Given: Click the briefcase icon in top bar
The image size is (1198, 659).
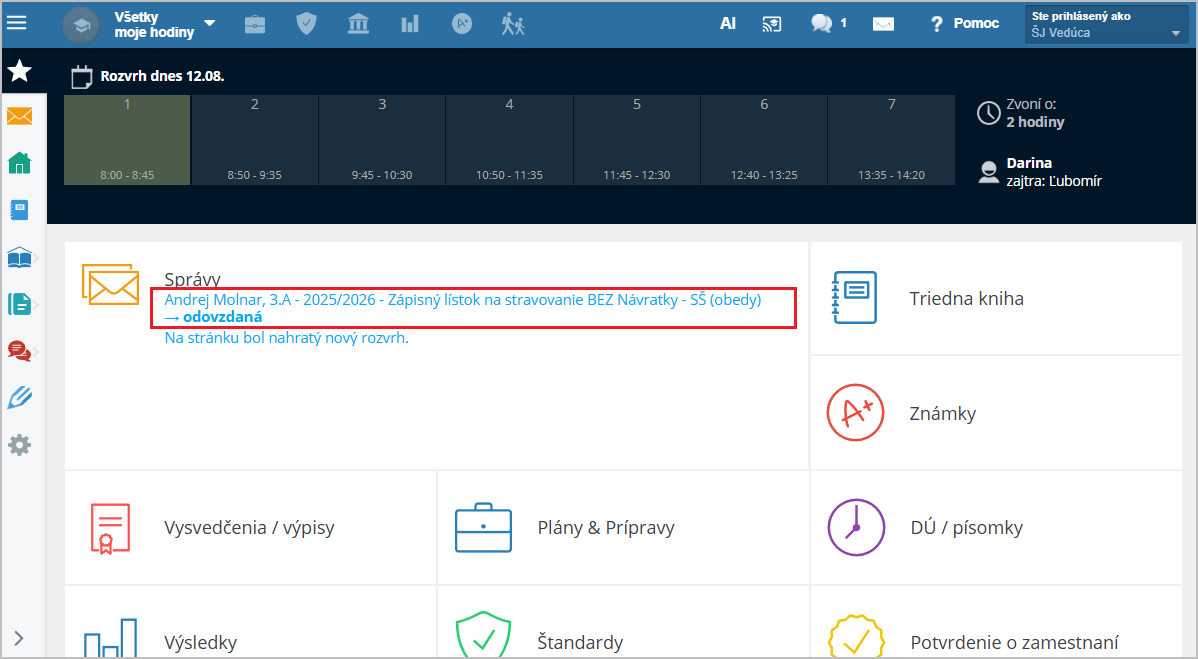Looking at the screenshot, I should tap(255, 24).
